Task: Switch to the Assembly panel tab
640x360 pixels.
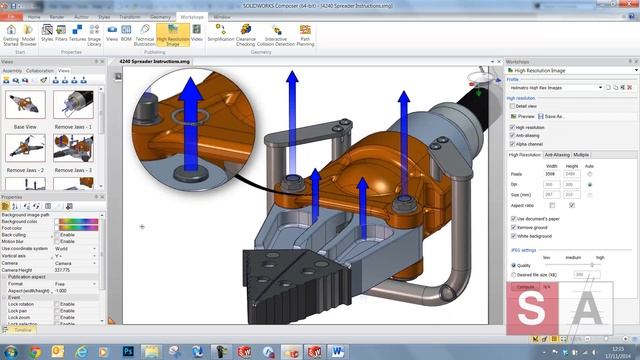Action: tap(12, 71)
